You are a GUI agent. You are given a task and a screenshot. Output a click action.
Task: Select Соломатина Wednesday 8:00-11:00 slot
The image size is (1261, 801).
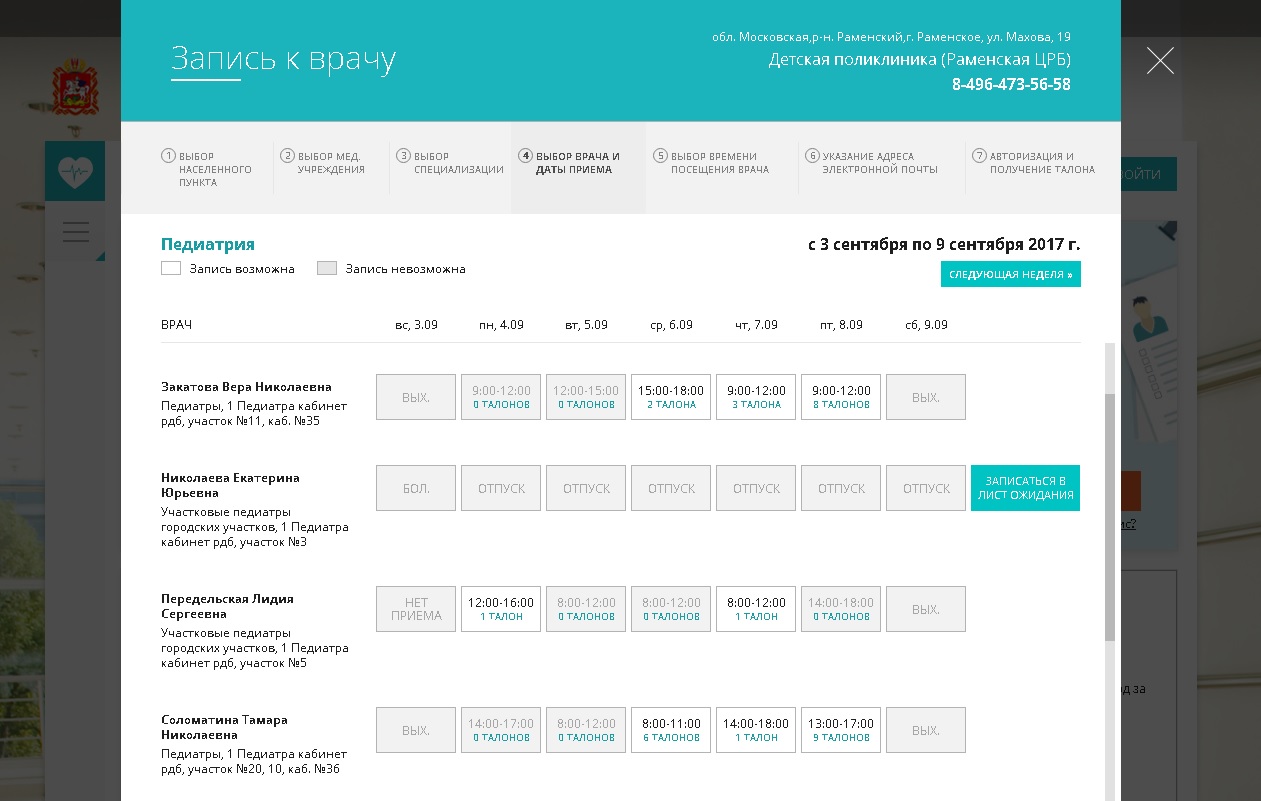[x=671, y=730]
